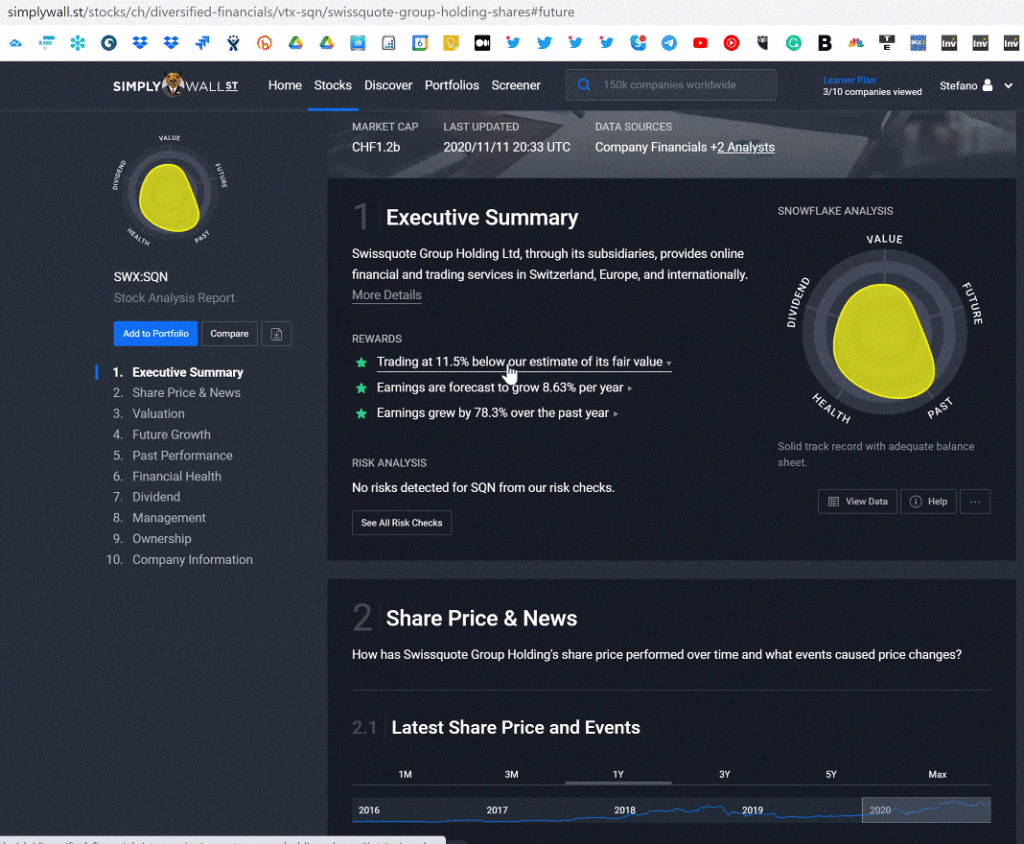Expand the 'Trading at 11.5% below' reward
Image resolution: width=1024 pixels, height=844 pixels.
pos(523,362)
